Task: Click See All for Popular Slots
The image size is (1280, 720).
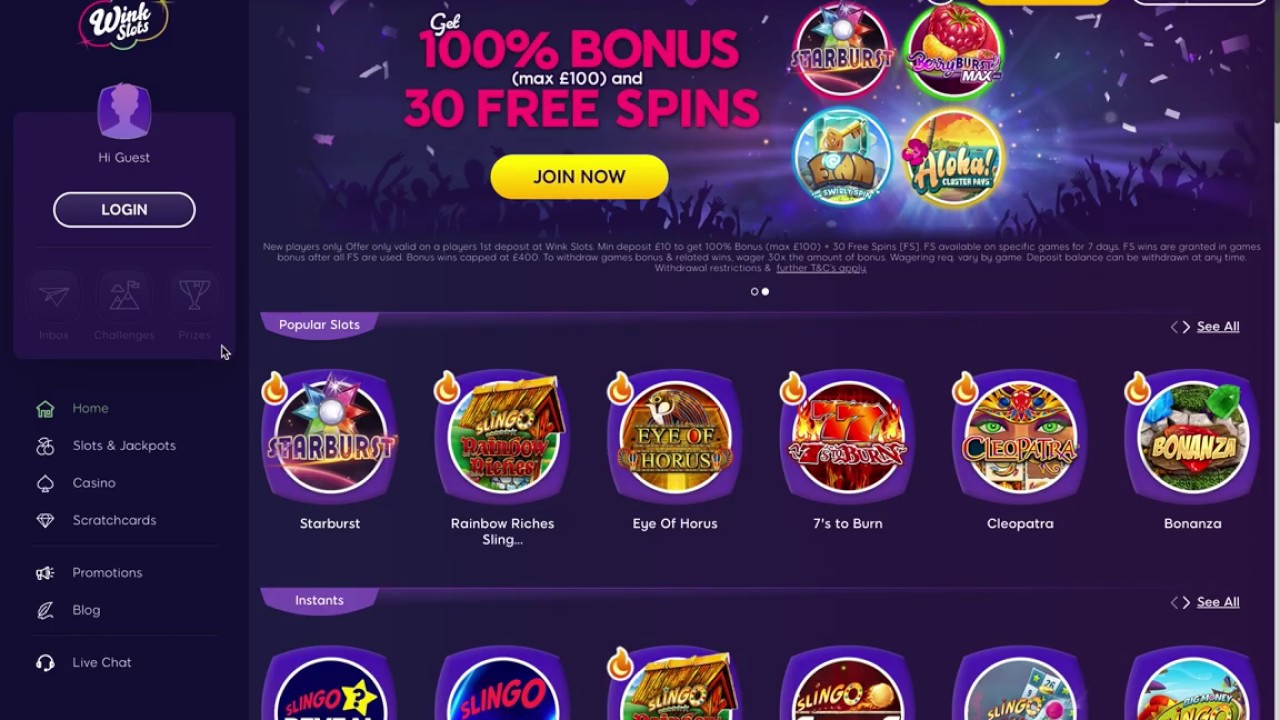Action: coord(1218,327)
